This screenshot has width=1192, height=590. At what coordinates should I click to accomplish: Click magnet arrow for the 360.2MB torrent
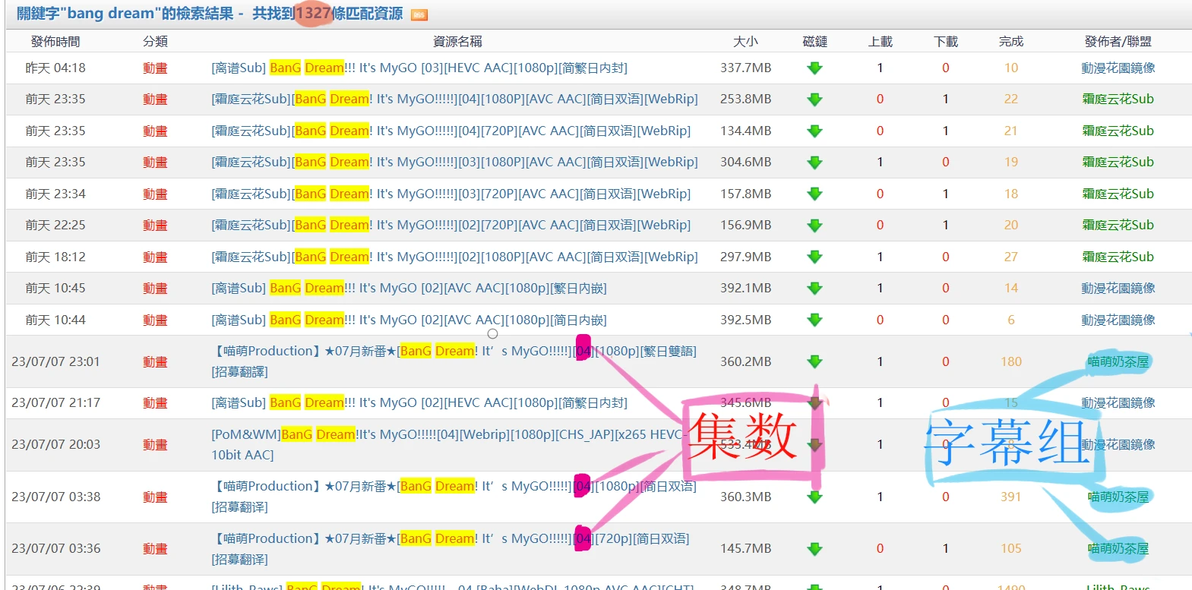tap(814, 361)
